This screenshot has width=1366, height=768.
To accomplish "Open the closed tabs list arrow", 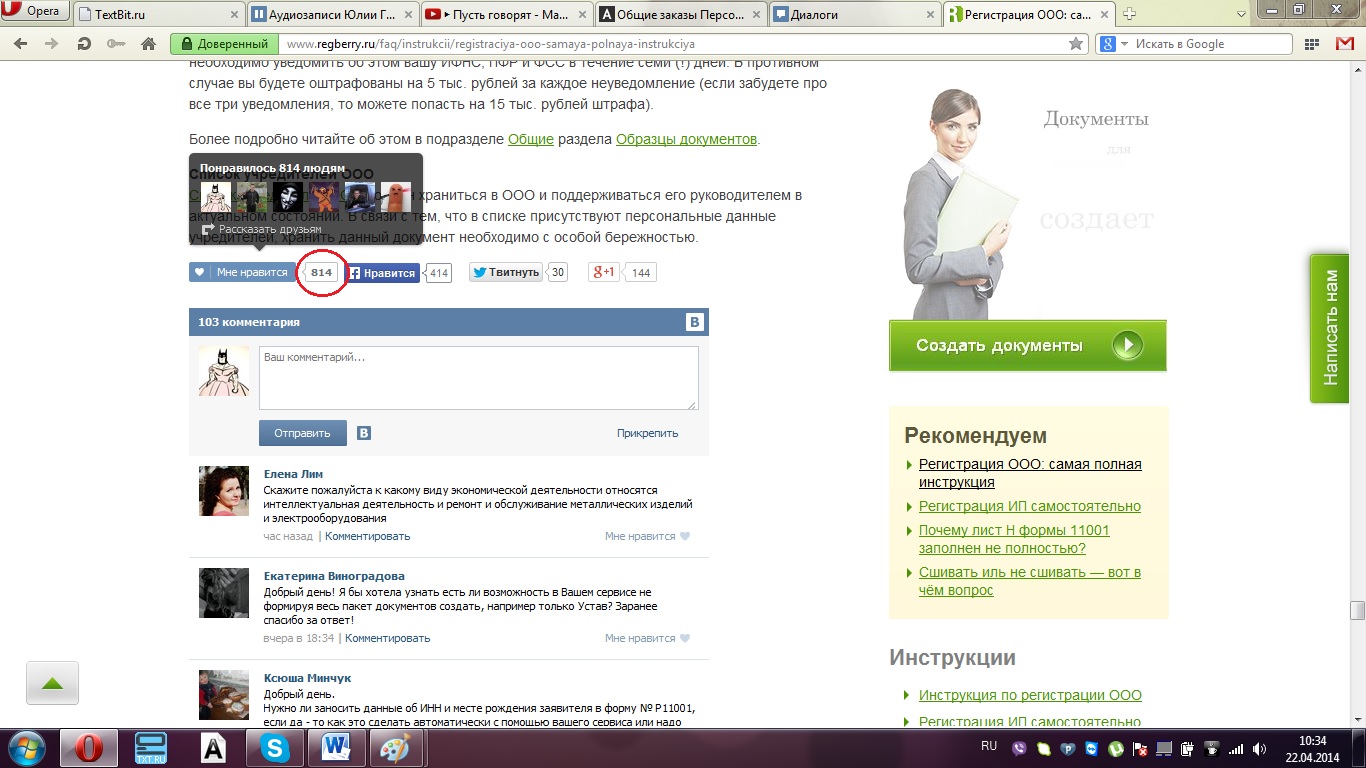I will click(1240, 14).
